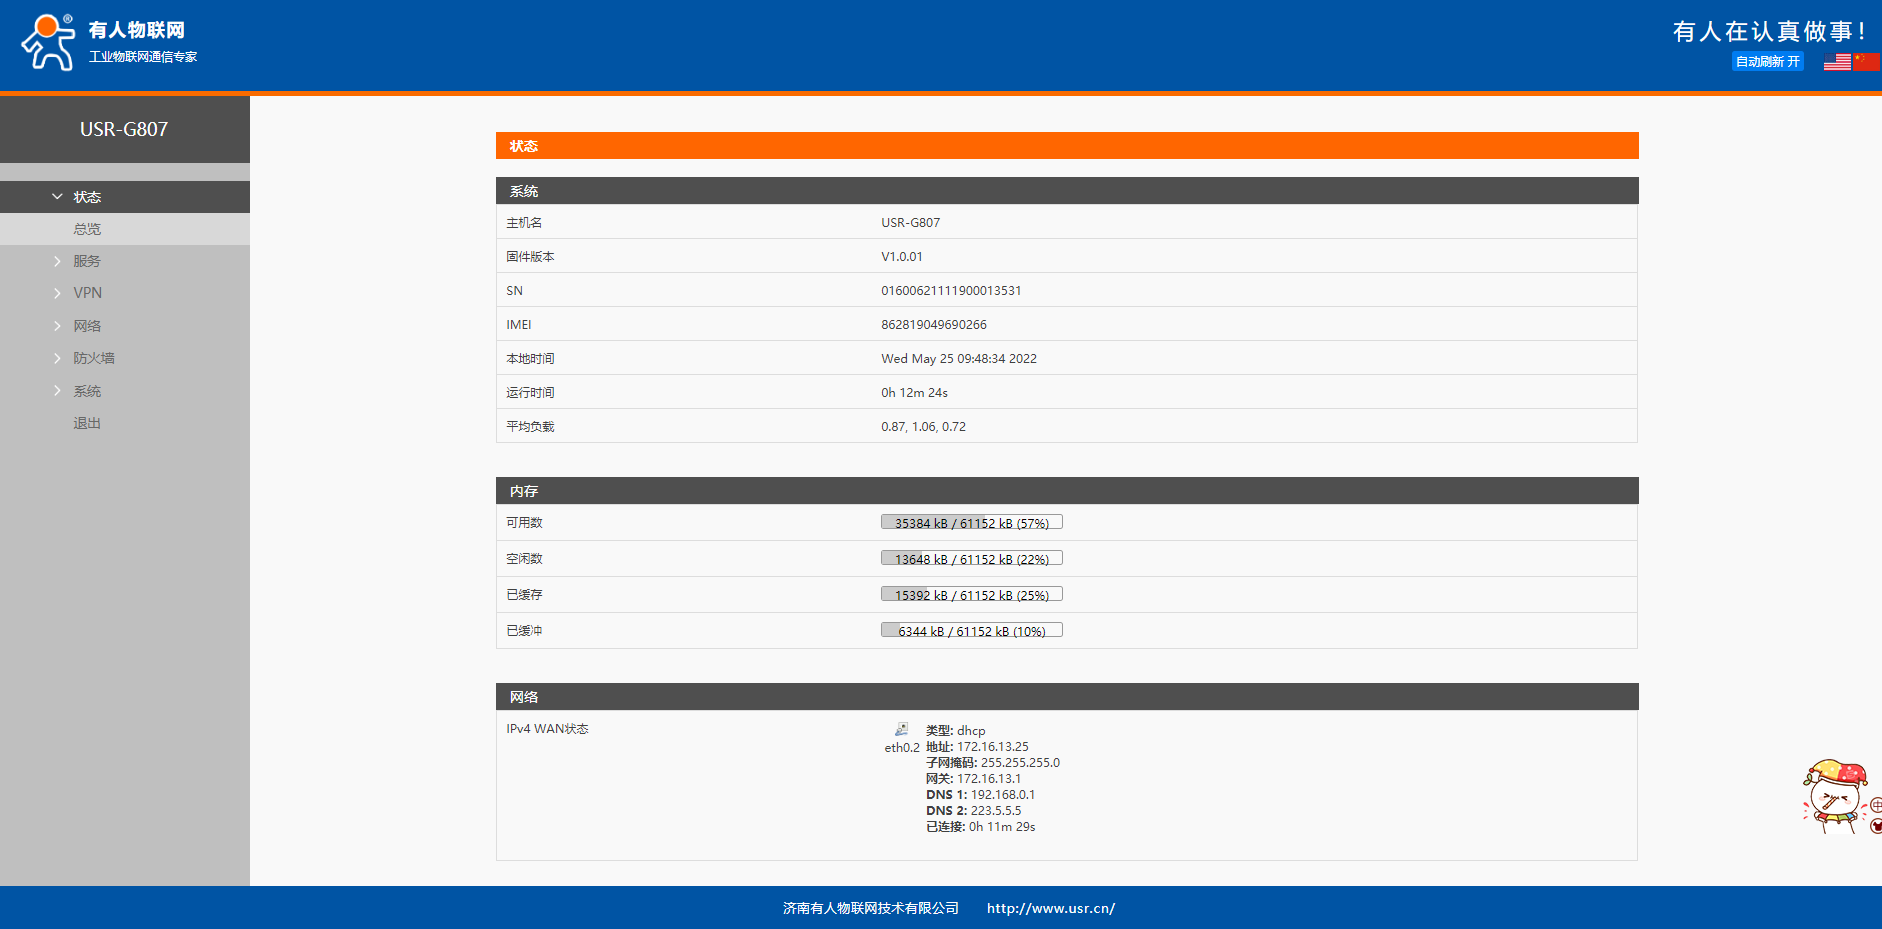The width and height of the screenshot is (1882, 929).
Task: Expand the 网络 sidebar menu
Action: (x=87, y=326)
